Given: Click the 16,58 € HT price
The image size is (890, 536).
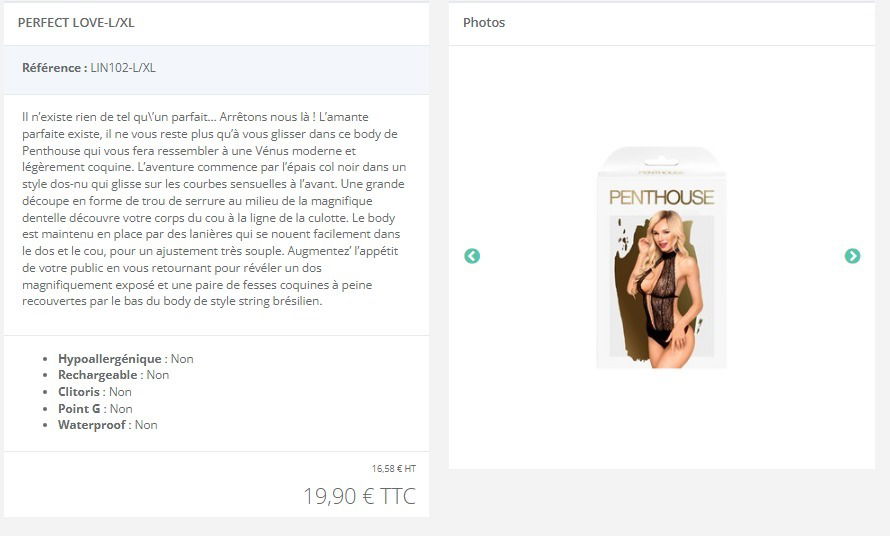Looking at the screenshot, I should point(394,468).
